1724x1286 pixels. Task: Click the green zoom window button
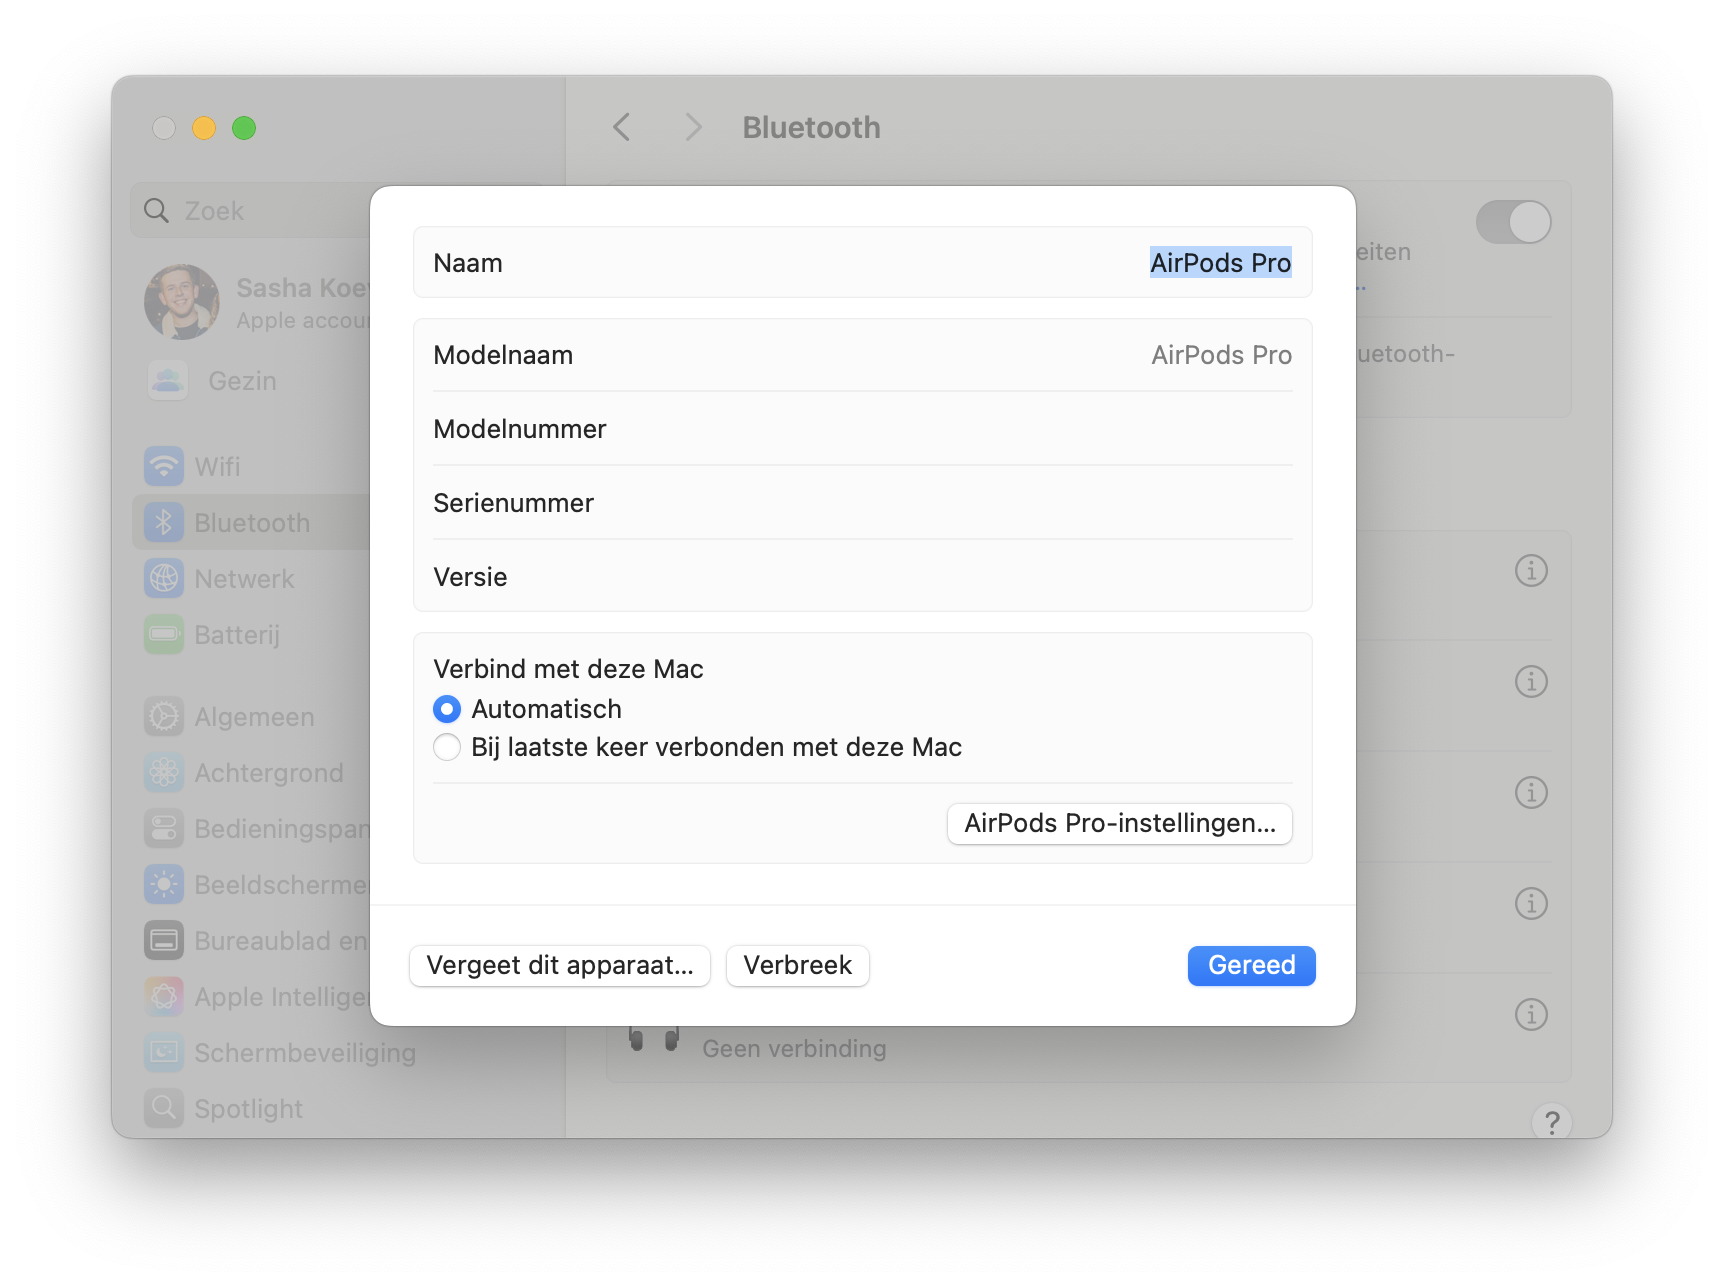244,128
